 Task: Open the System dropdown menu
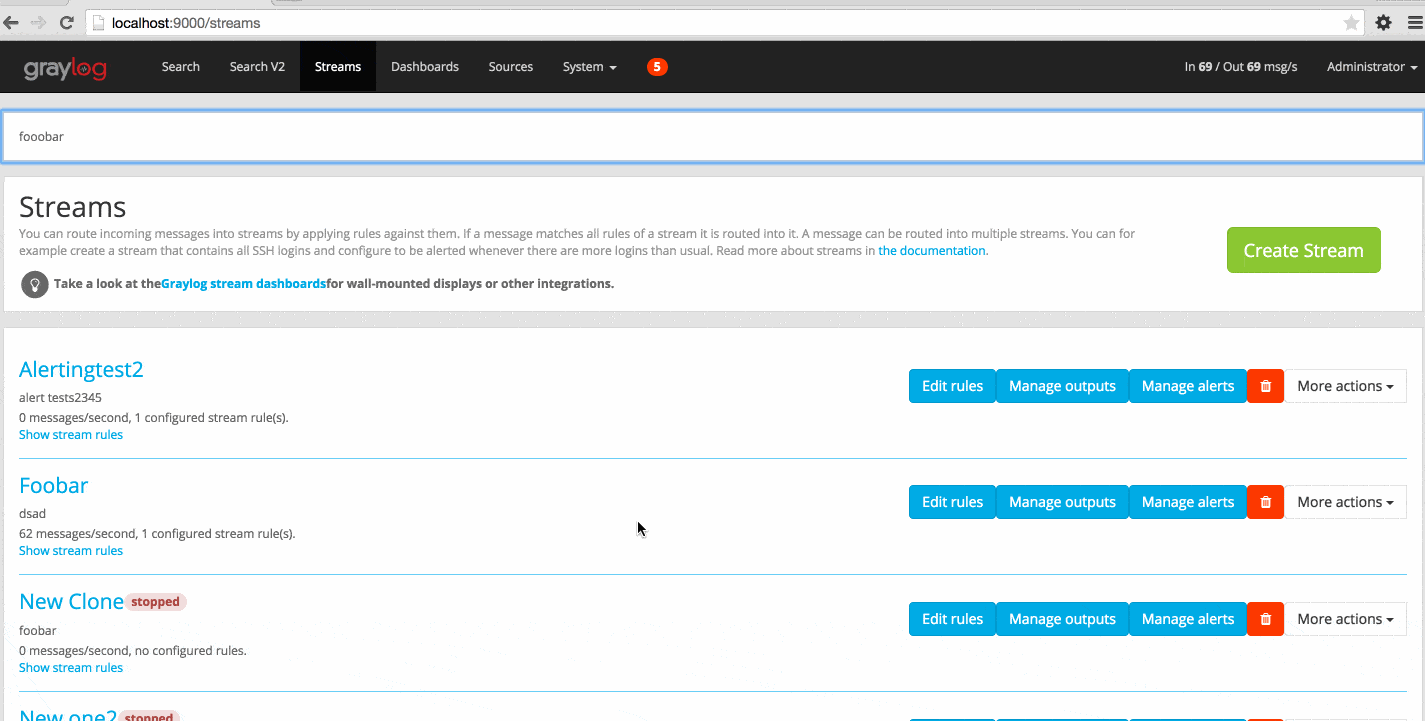[x=589, y=67]
